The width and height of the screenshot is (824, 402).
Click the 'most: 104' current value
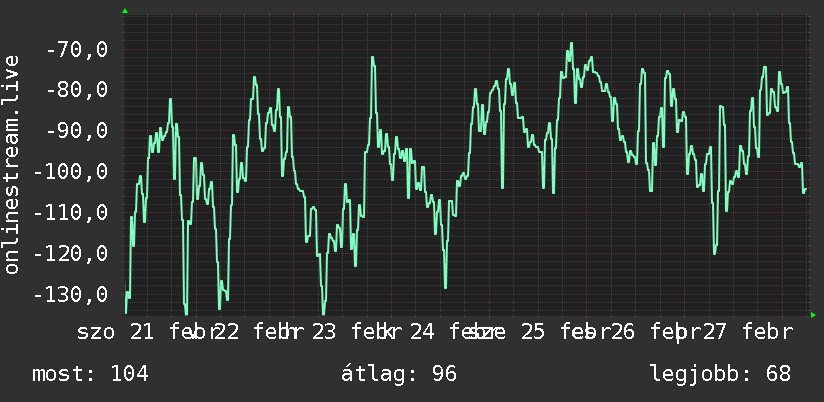coord(90,374)
